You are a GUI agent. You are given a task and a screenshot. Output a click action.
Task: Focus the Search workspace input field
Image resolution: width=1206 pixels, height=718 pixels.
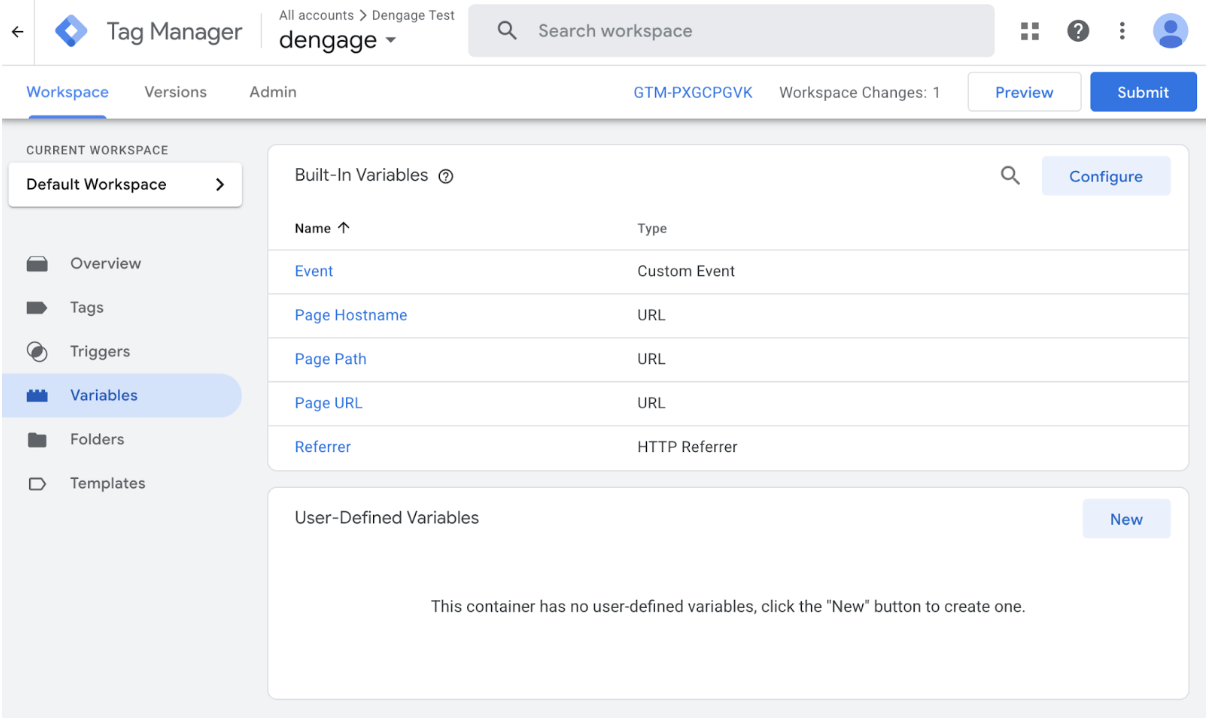pyautogui.click(x=731, y=31)
